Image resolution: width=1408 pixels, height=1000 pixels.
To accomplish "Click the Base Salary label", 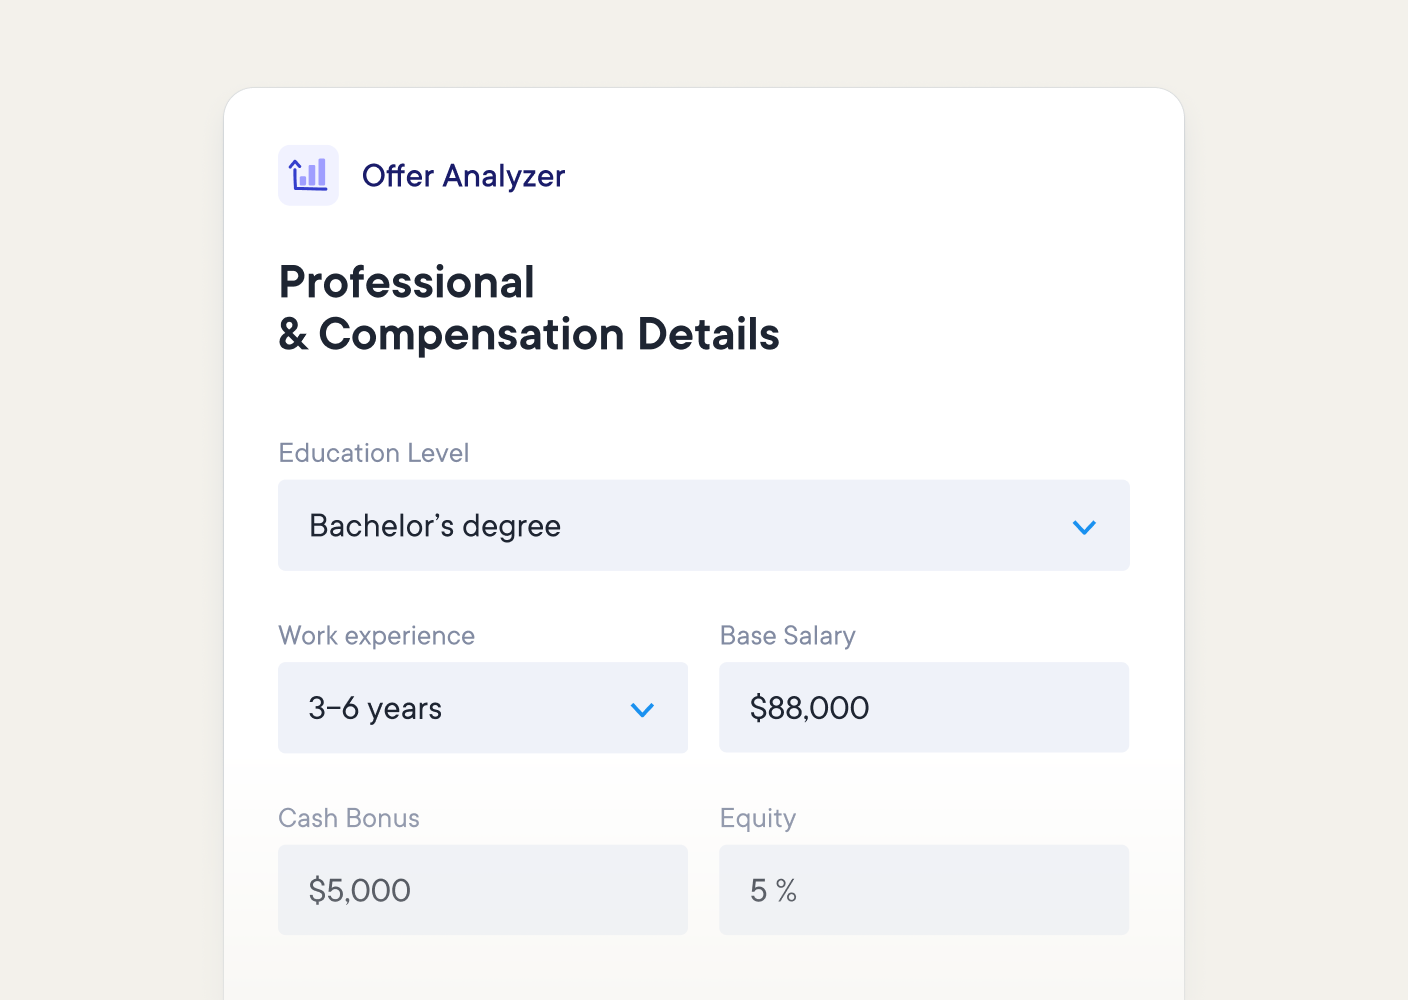I will (787, 636).
